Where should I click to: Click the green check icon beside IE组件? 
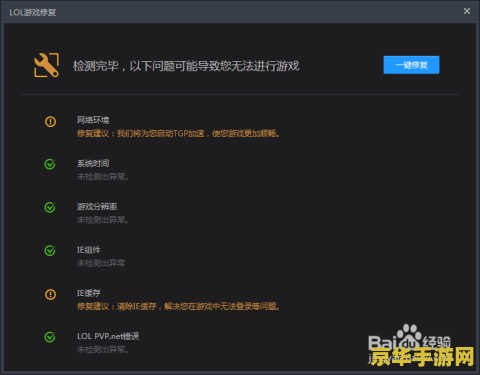[x=50, y=251]
